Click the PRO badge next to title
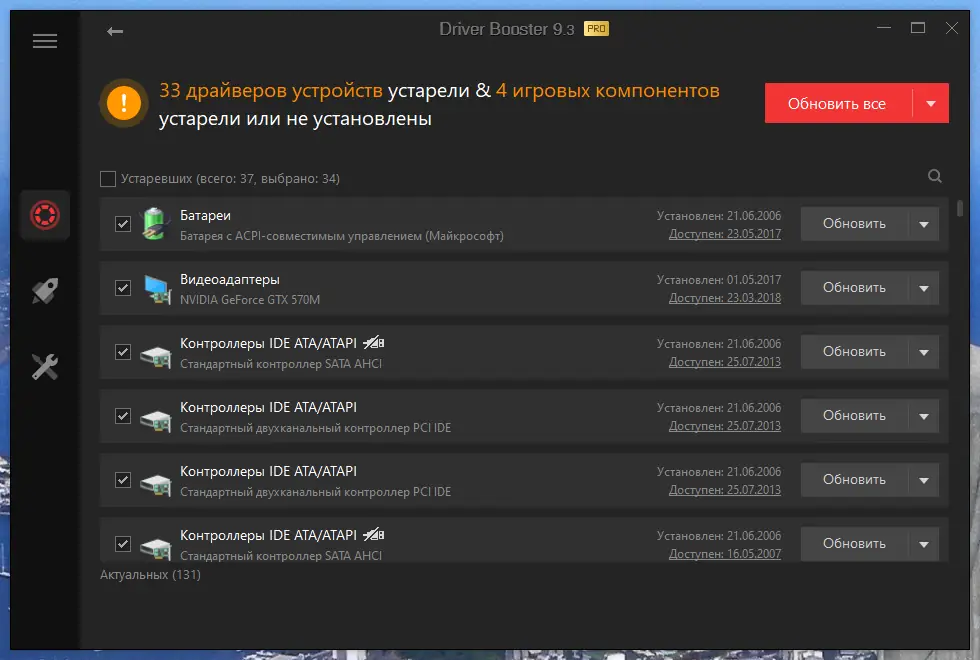This screenshot has width=980, height=660. (596, 29)
